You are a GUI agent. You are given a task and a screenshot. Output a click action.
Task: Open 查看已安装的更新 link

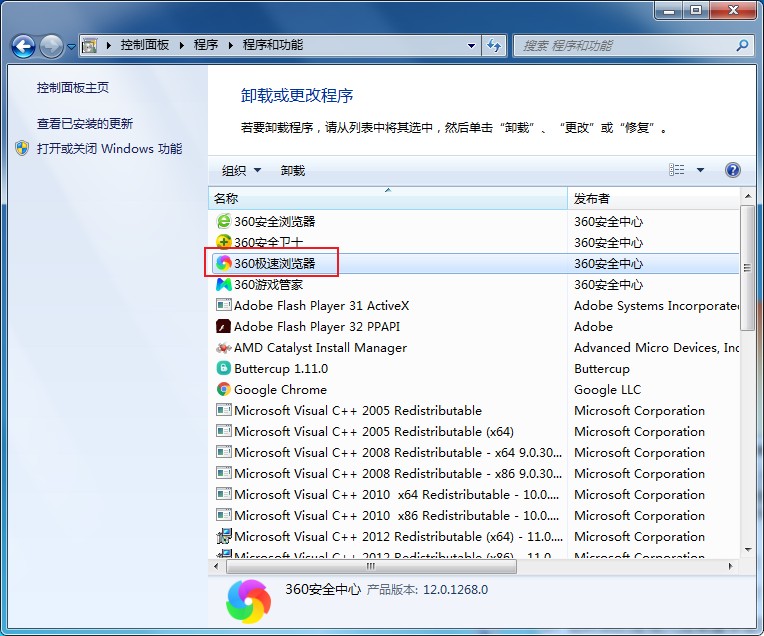85,124
